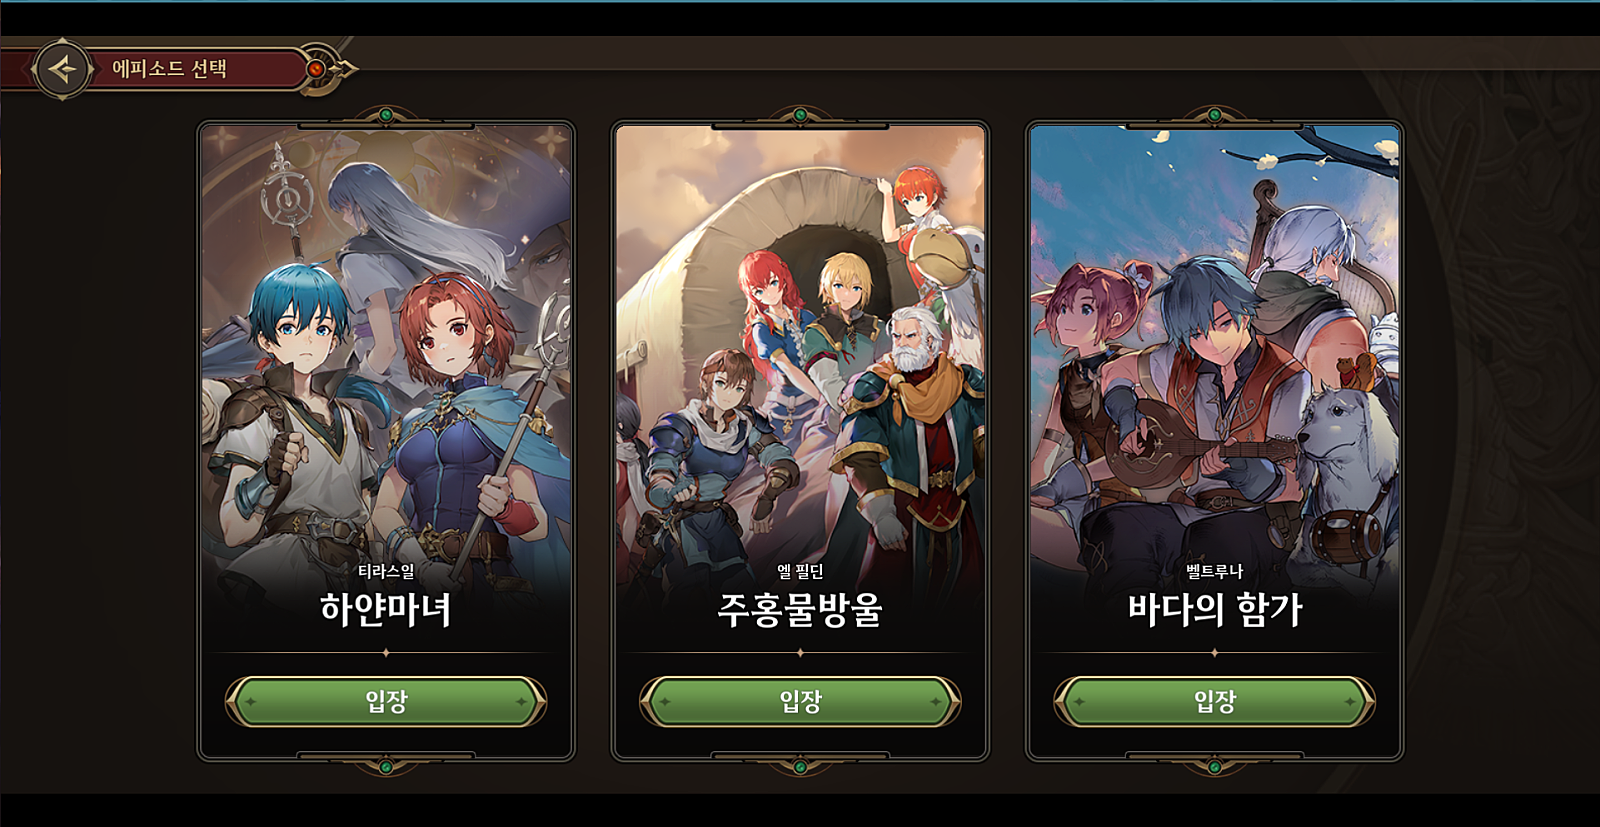This screenshot has width=1600, height=827.
Task: Click the 에피소드 선택 header title
Action: [169, 69]
